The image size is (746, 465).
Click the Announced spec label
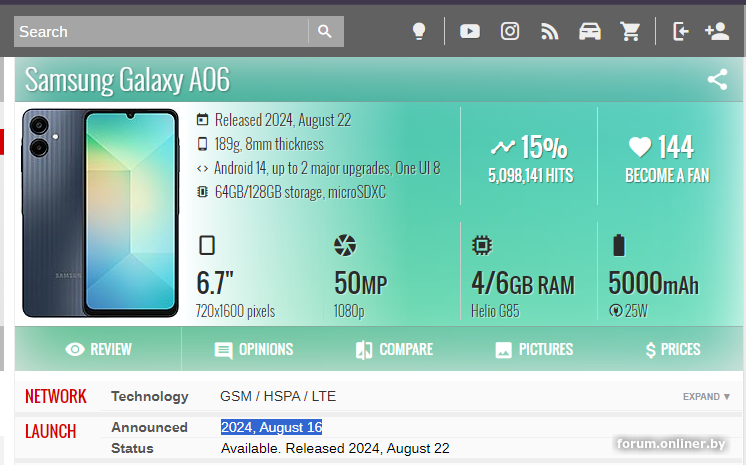pyautogui.click(x=149, y=427)
